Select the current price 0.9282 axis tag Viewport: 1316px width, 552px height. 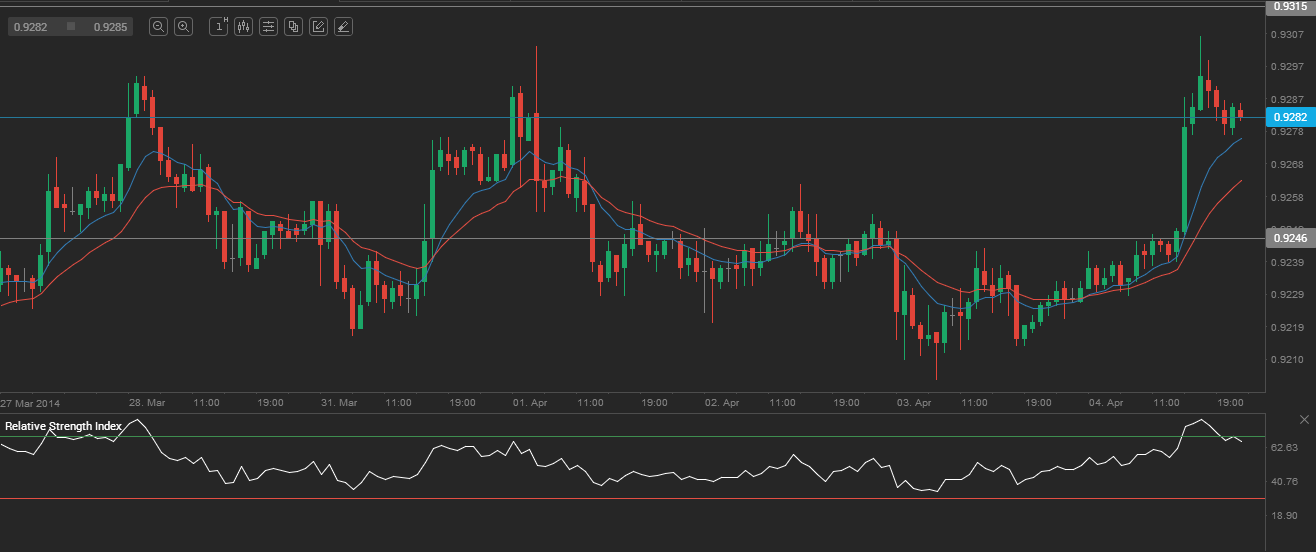coord(1290,117)
